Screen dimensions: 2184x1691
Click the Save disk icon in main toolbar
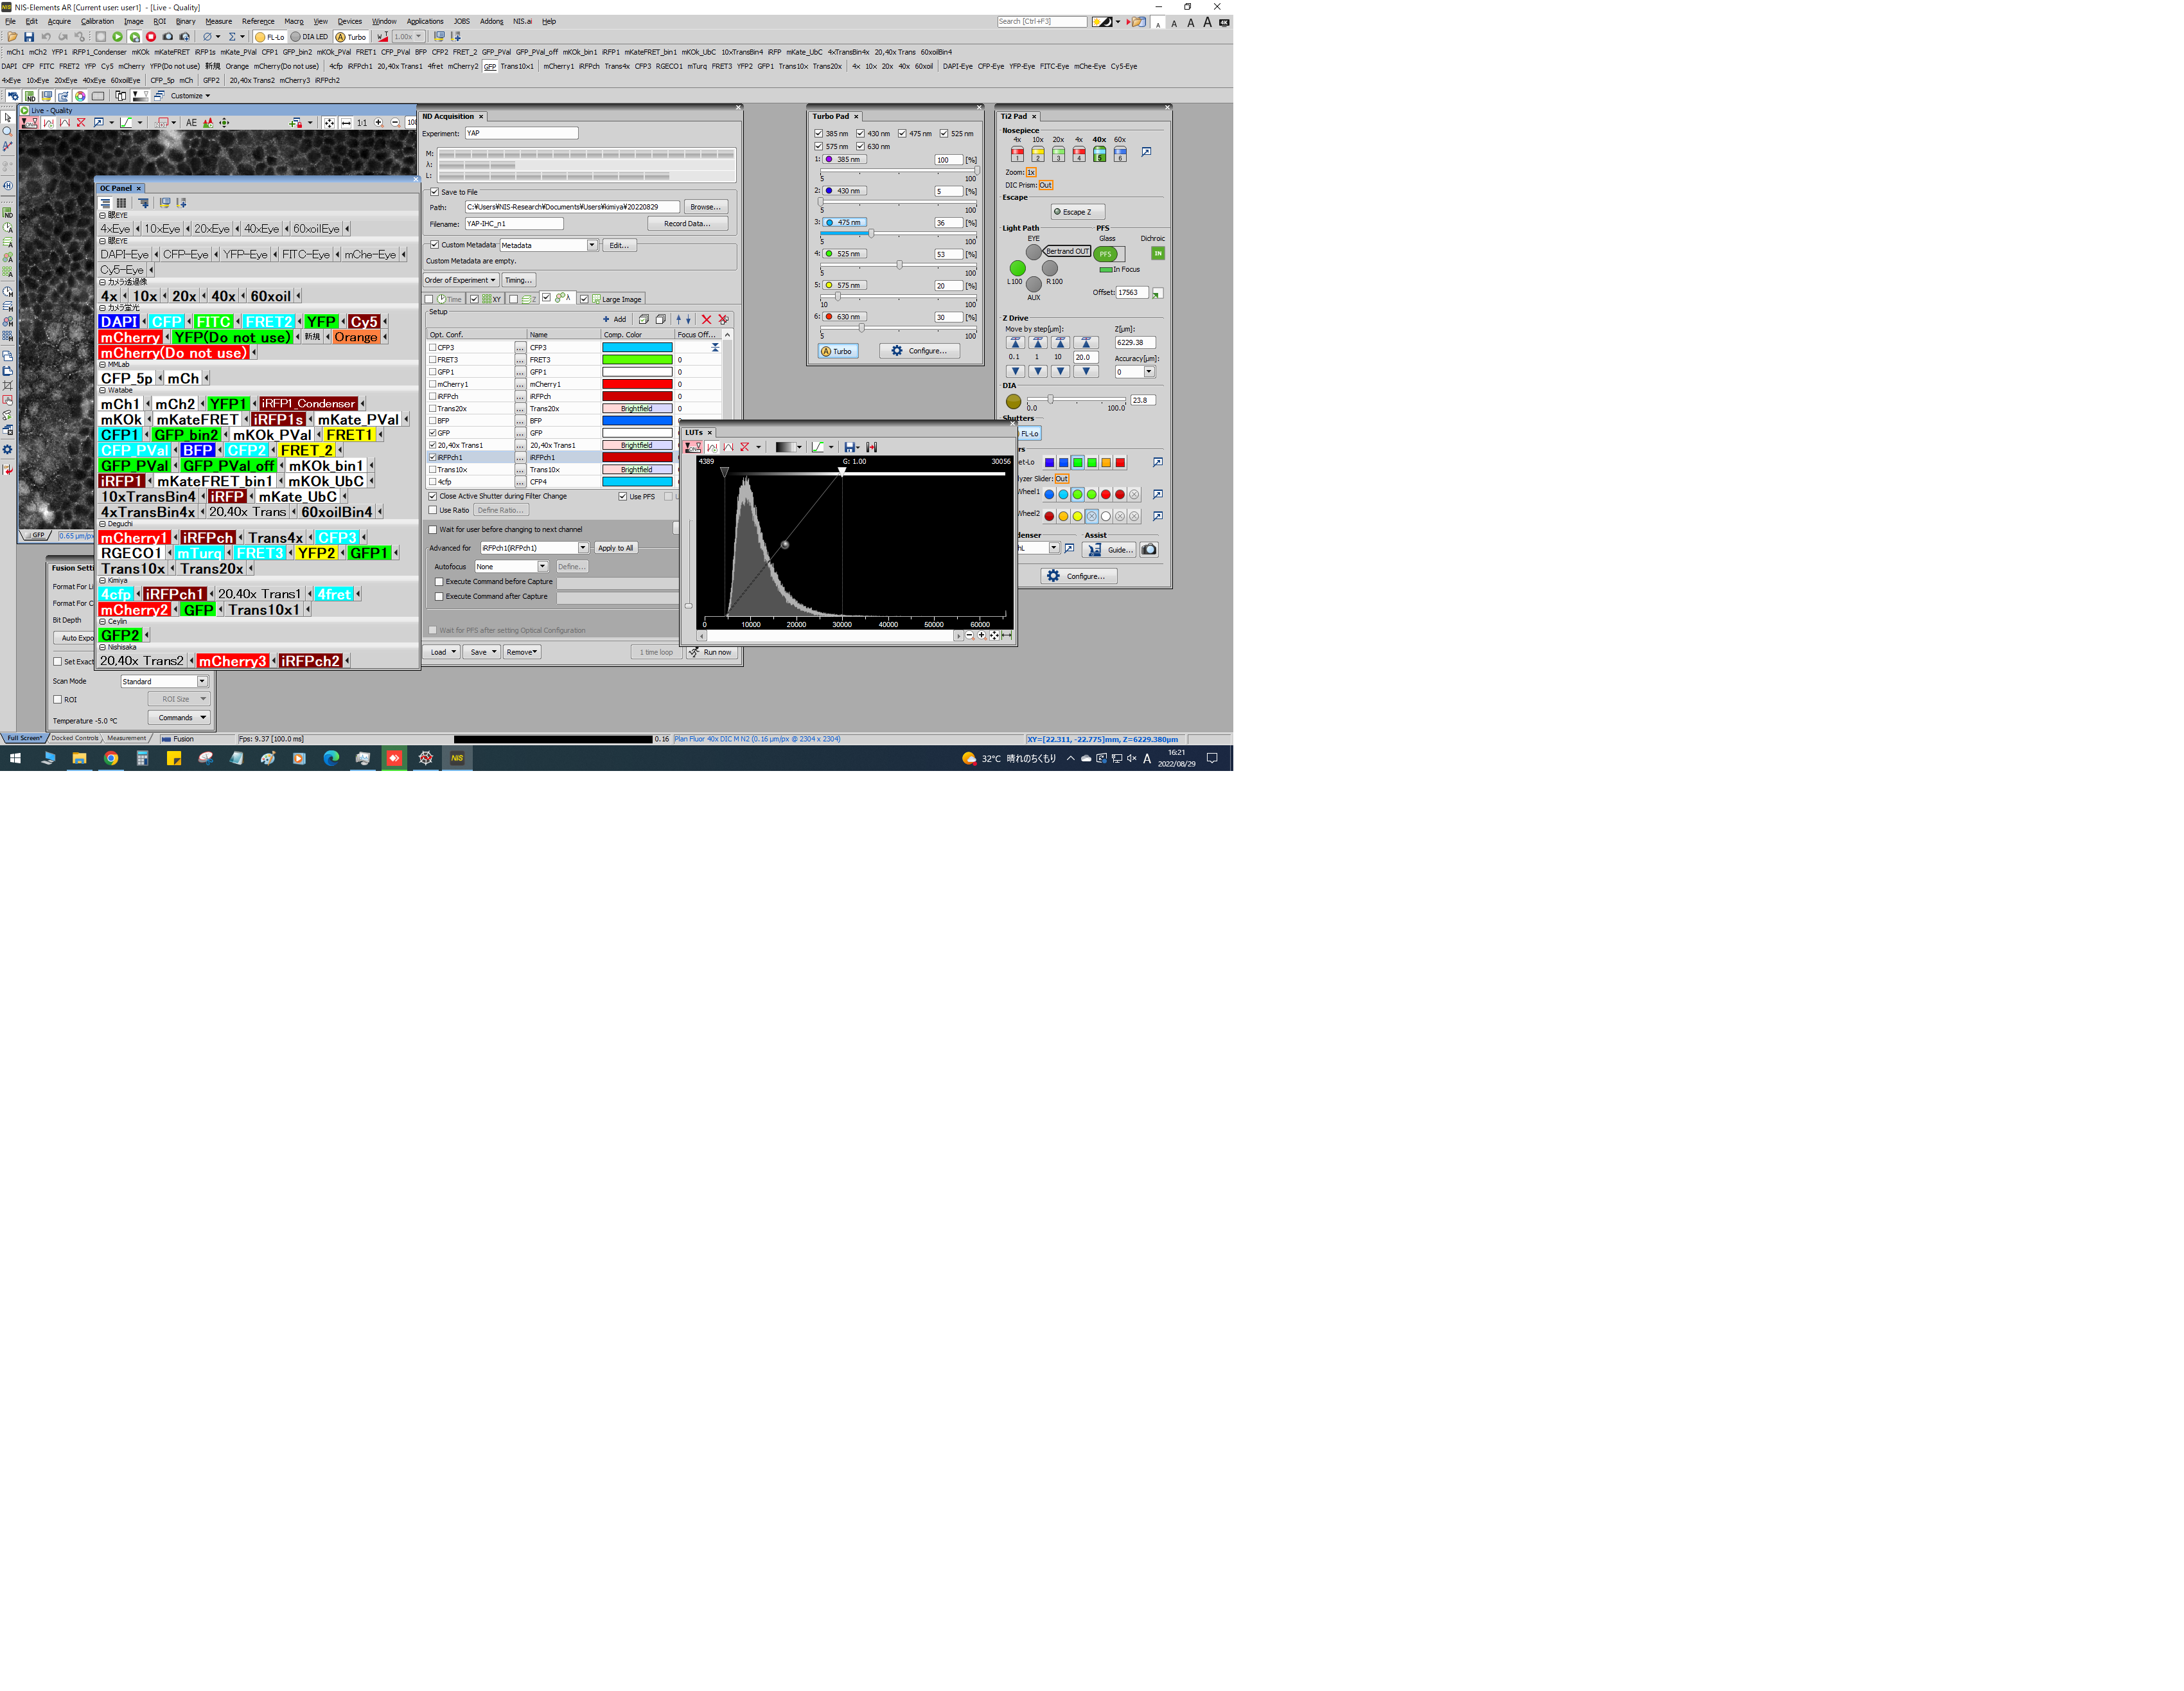[x=28, y=37]
